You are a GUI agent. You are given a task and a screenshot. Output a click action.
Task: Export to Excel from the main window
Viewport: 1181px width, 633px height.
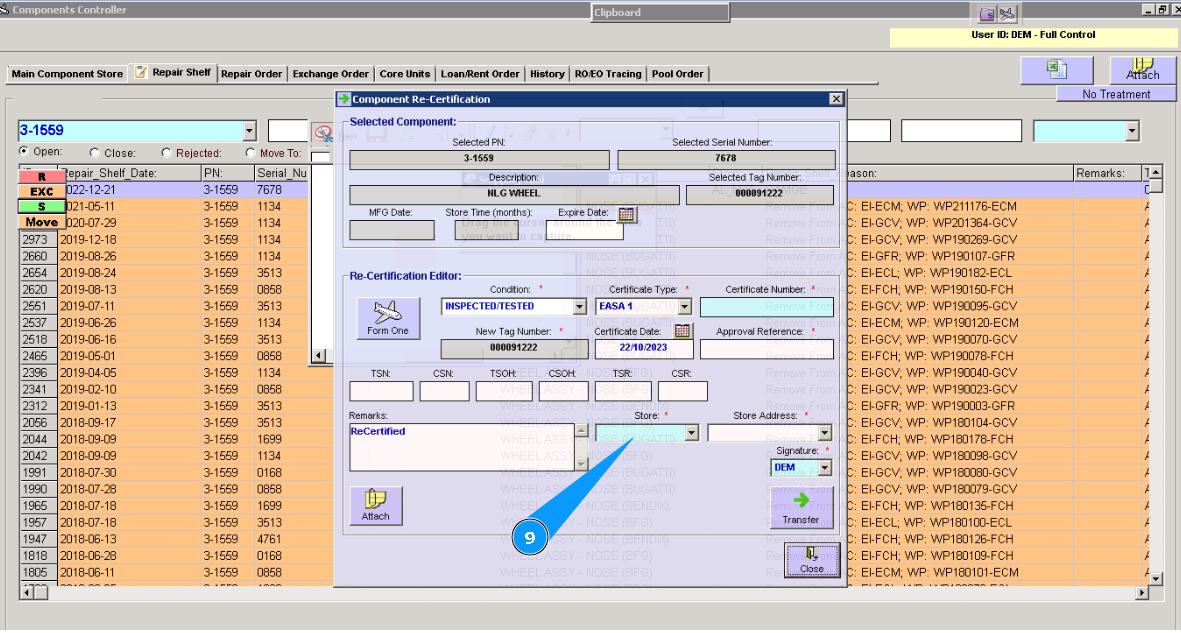click(x=1057, y=69)
